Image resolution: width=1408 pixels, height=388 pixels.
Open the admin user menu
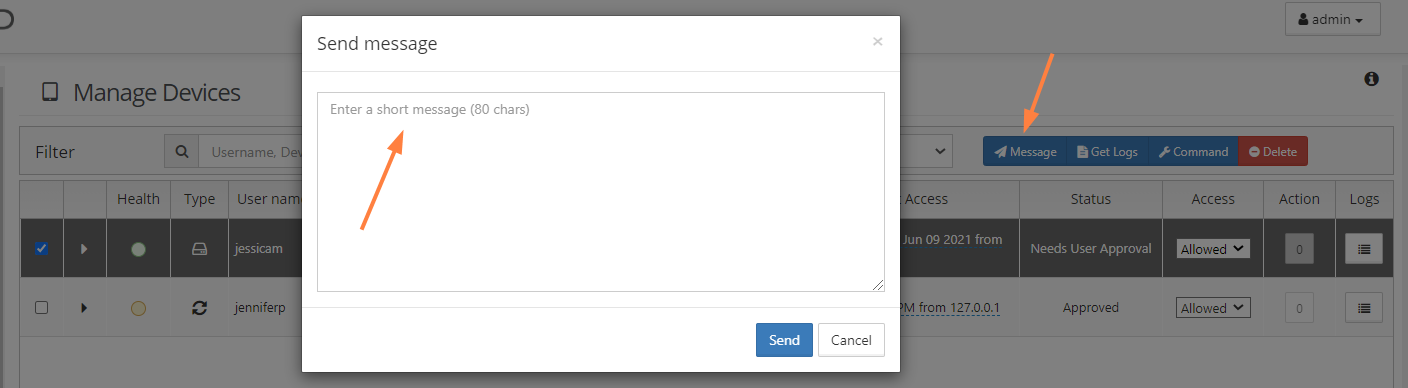click(x=1333, y=19)
